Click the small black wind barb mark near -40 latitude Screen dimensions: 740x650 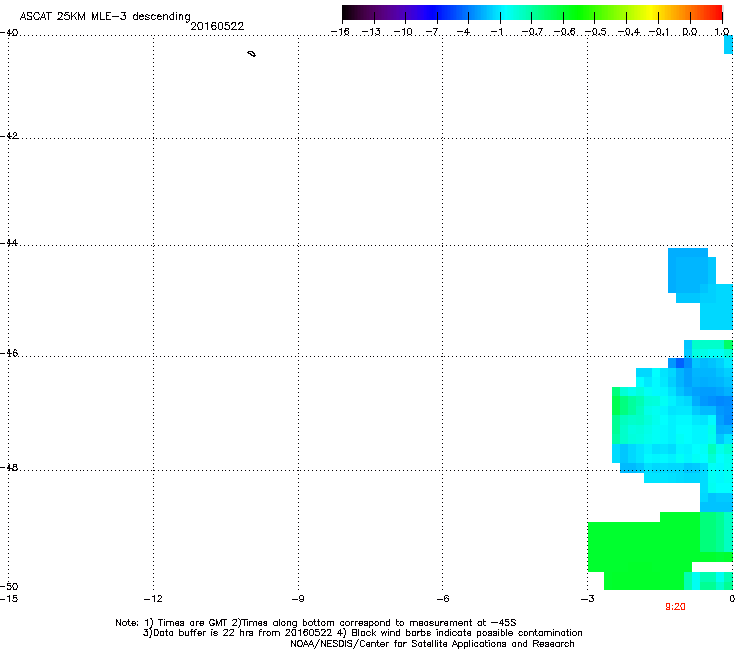(x=252, y=54)
